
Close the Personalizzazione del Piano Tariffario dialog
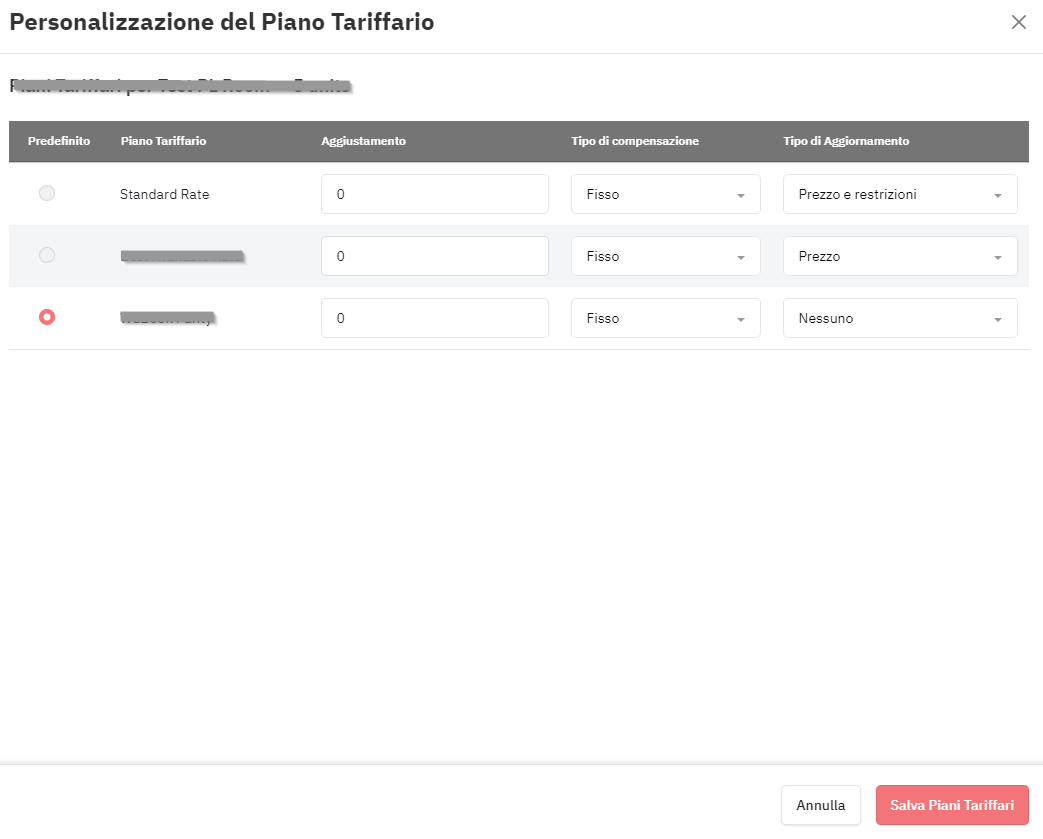coord(1018,22)
